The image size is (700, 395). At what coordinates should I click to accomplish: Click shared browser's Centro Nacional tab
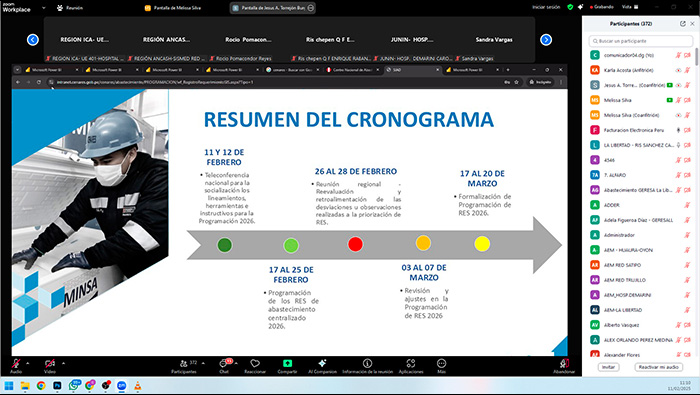point(353,70)
